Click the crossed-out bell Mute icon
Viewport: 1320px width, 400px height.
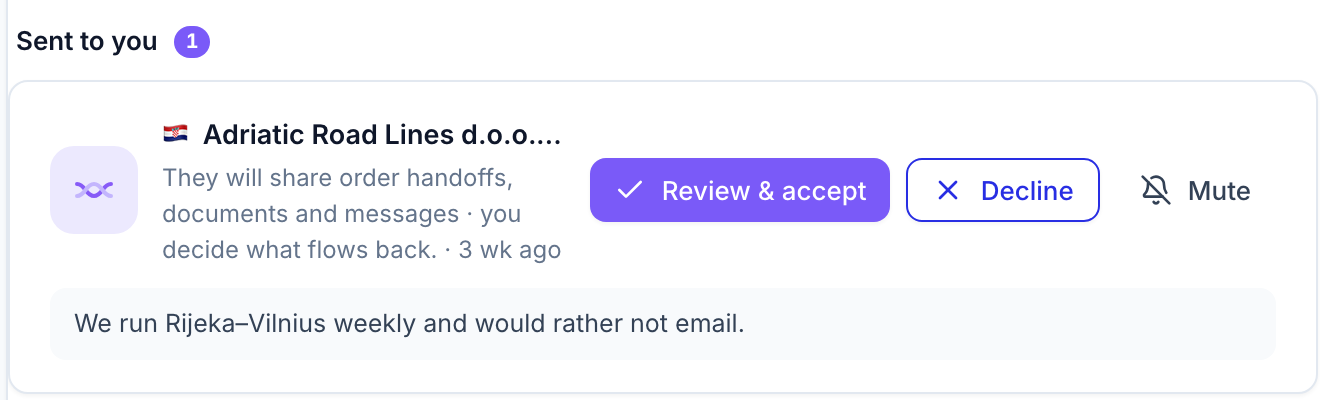pos(1156,190)
